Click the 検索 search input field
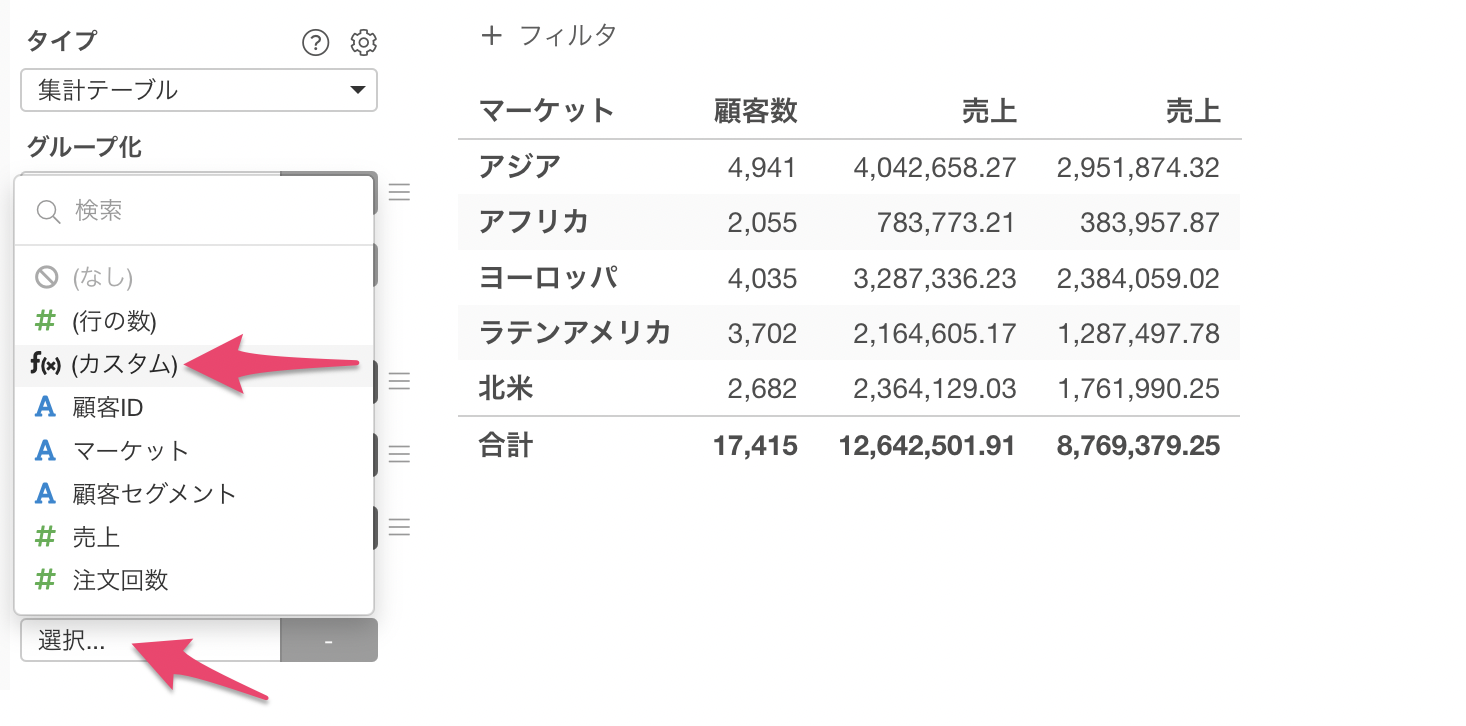 195,211
